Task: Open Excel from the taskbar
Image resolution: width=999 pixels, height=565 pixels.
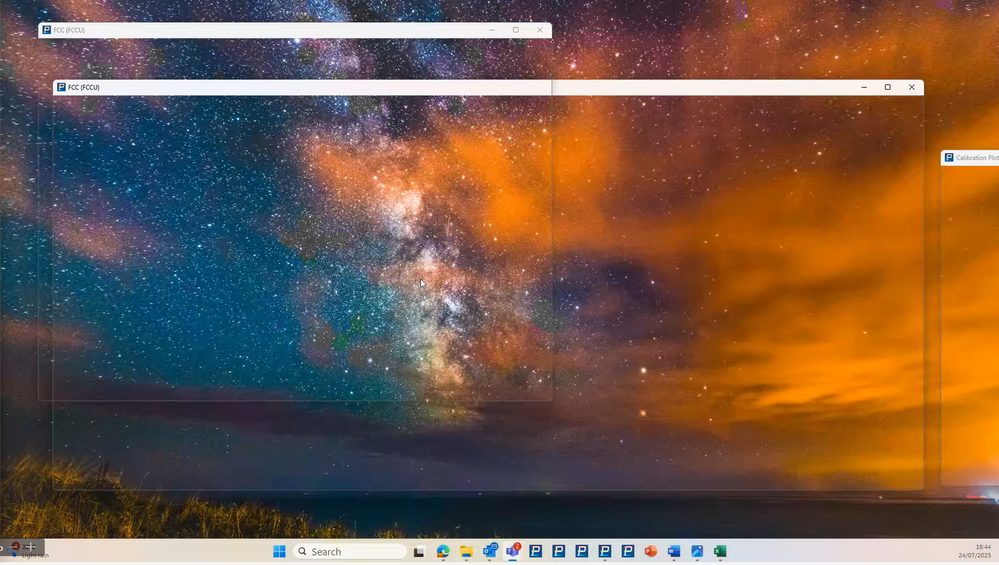Action: pyautogui.click(x=720, y=552)
